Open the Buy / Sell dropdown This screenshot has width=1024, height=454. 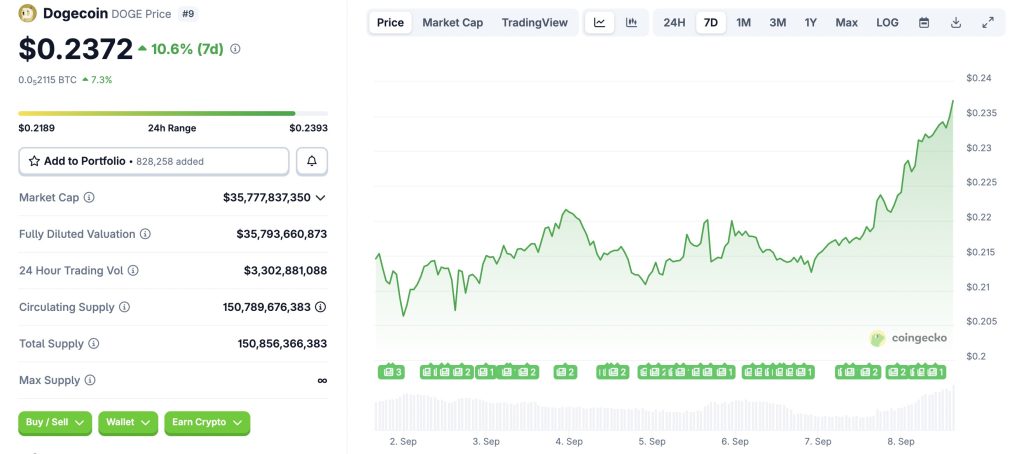point(55,422)
